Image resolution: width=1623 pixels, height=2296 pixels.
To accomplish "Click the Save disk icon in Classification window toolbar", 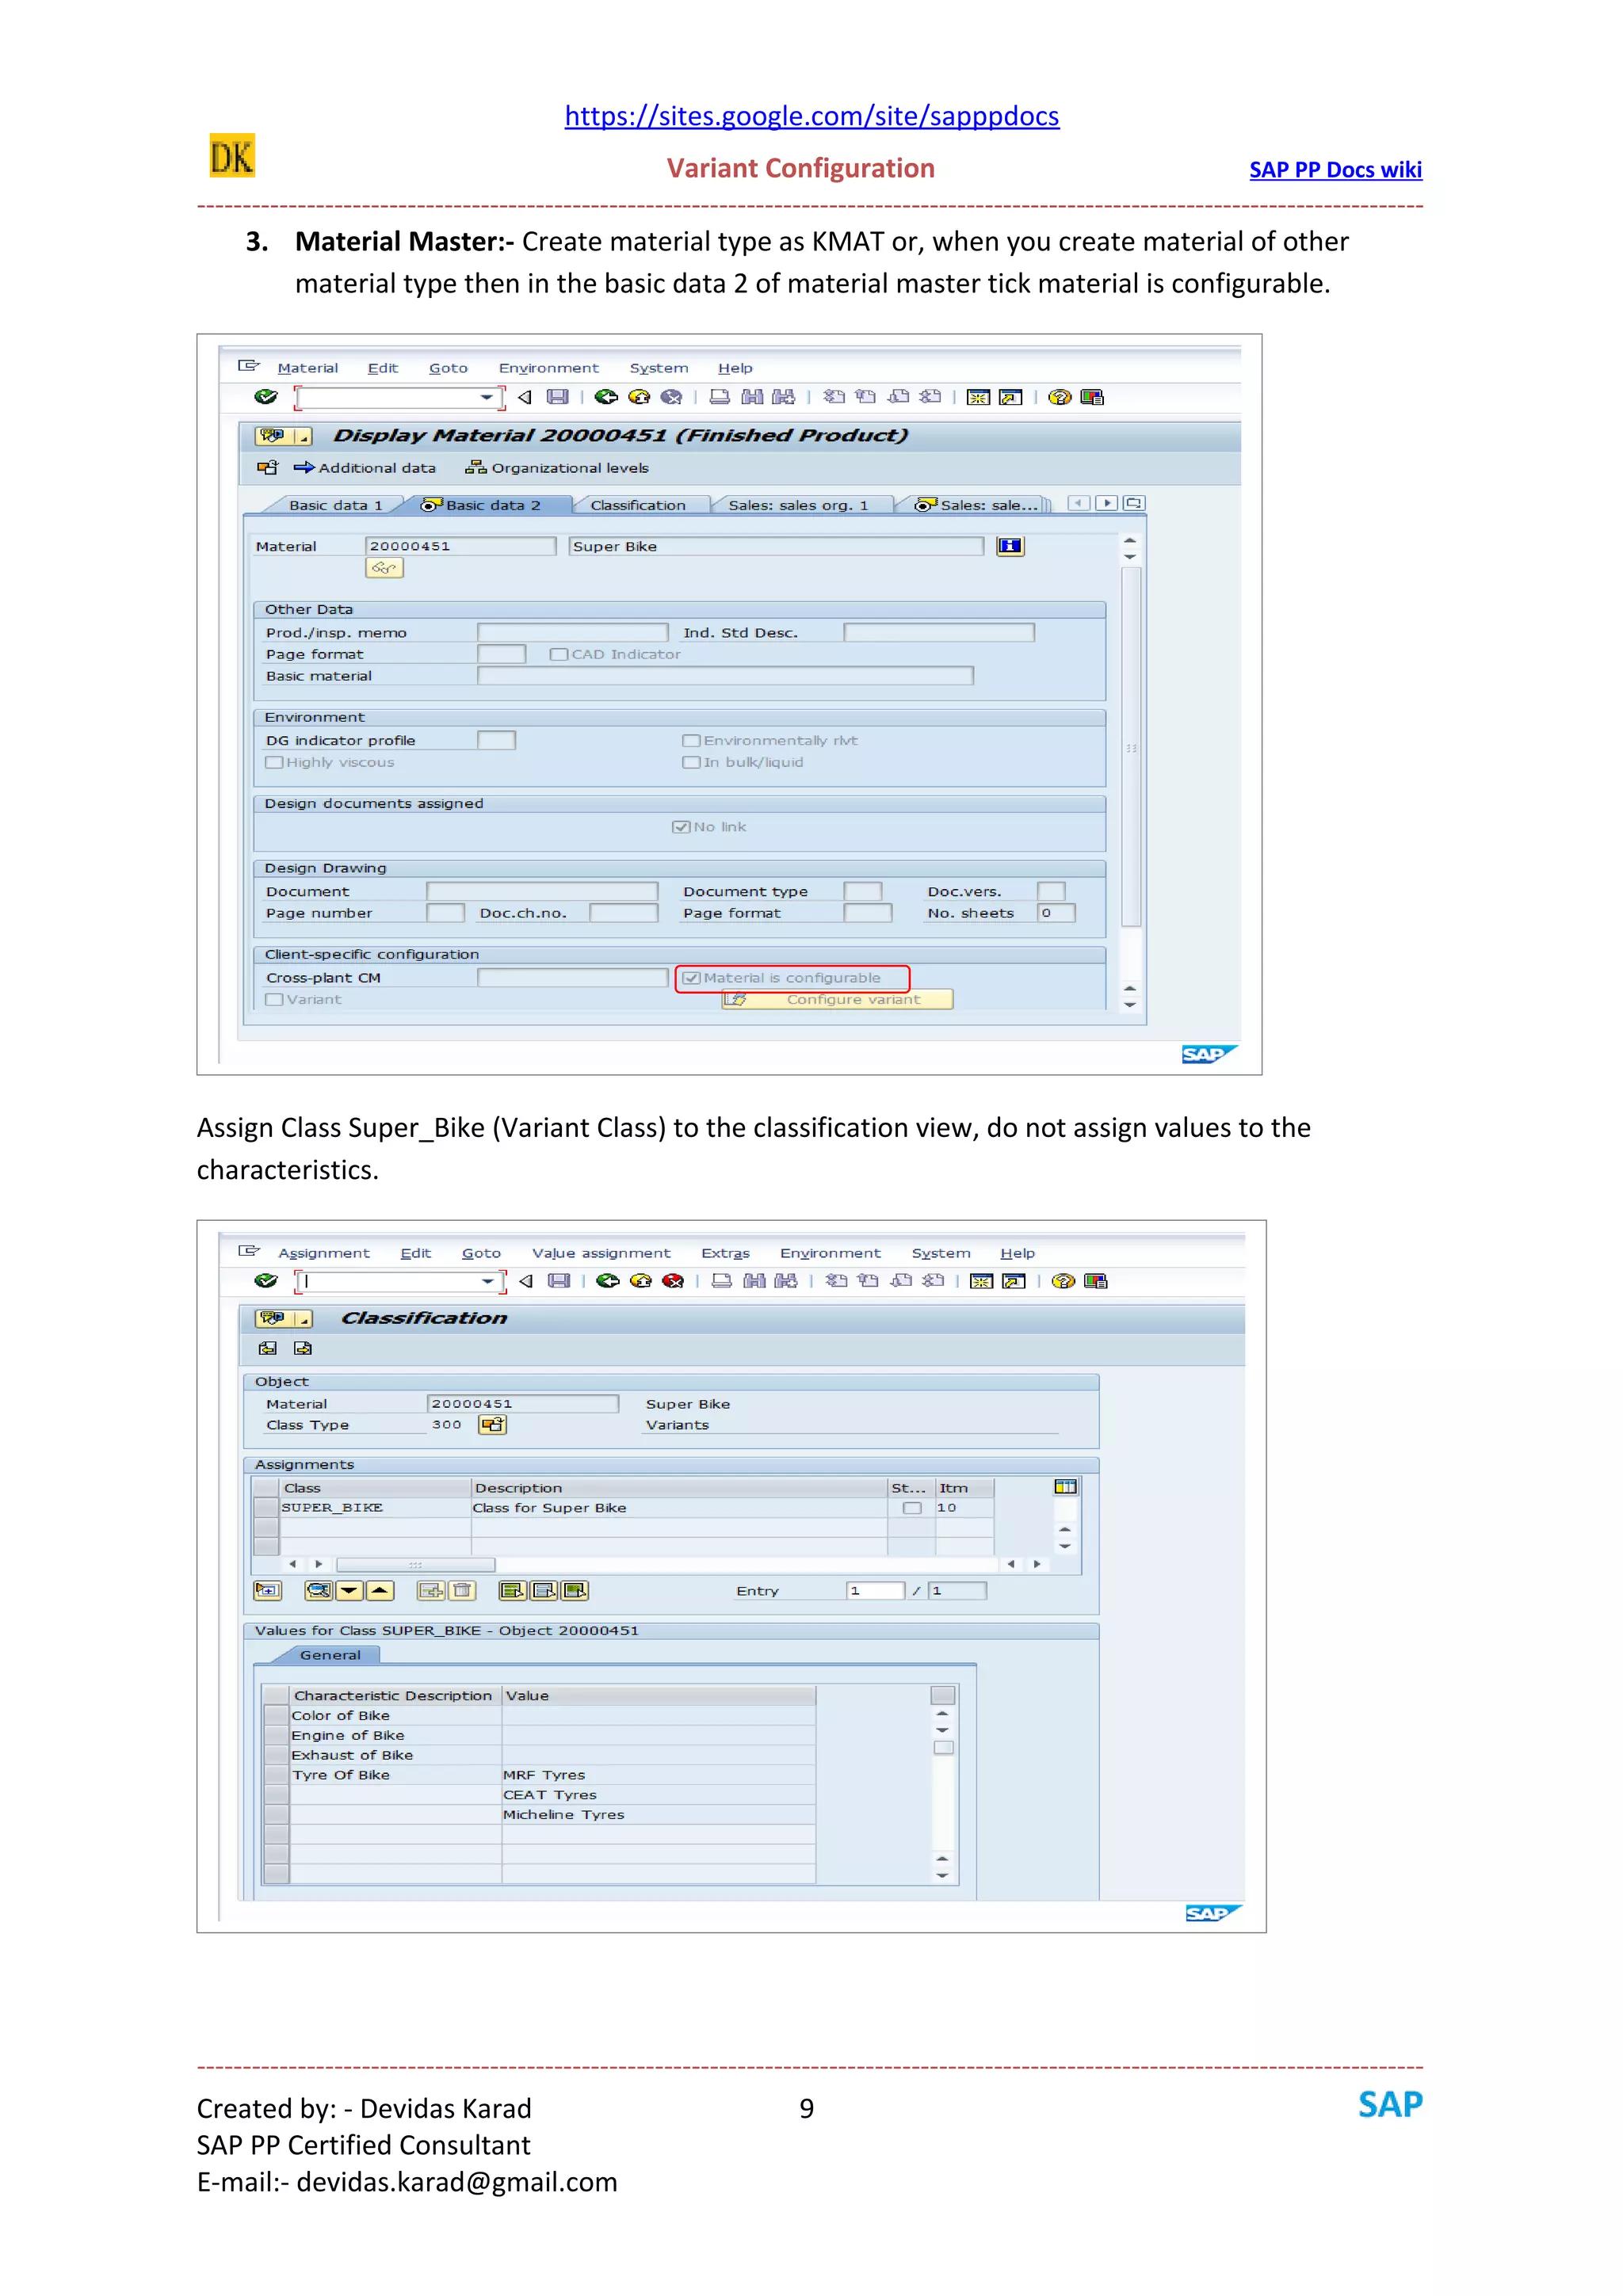I will 559,1281.
